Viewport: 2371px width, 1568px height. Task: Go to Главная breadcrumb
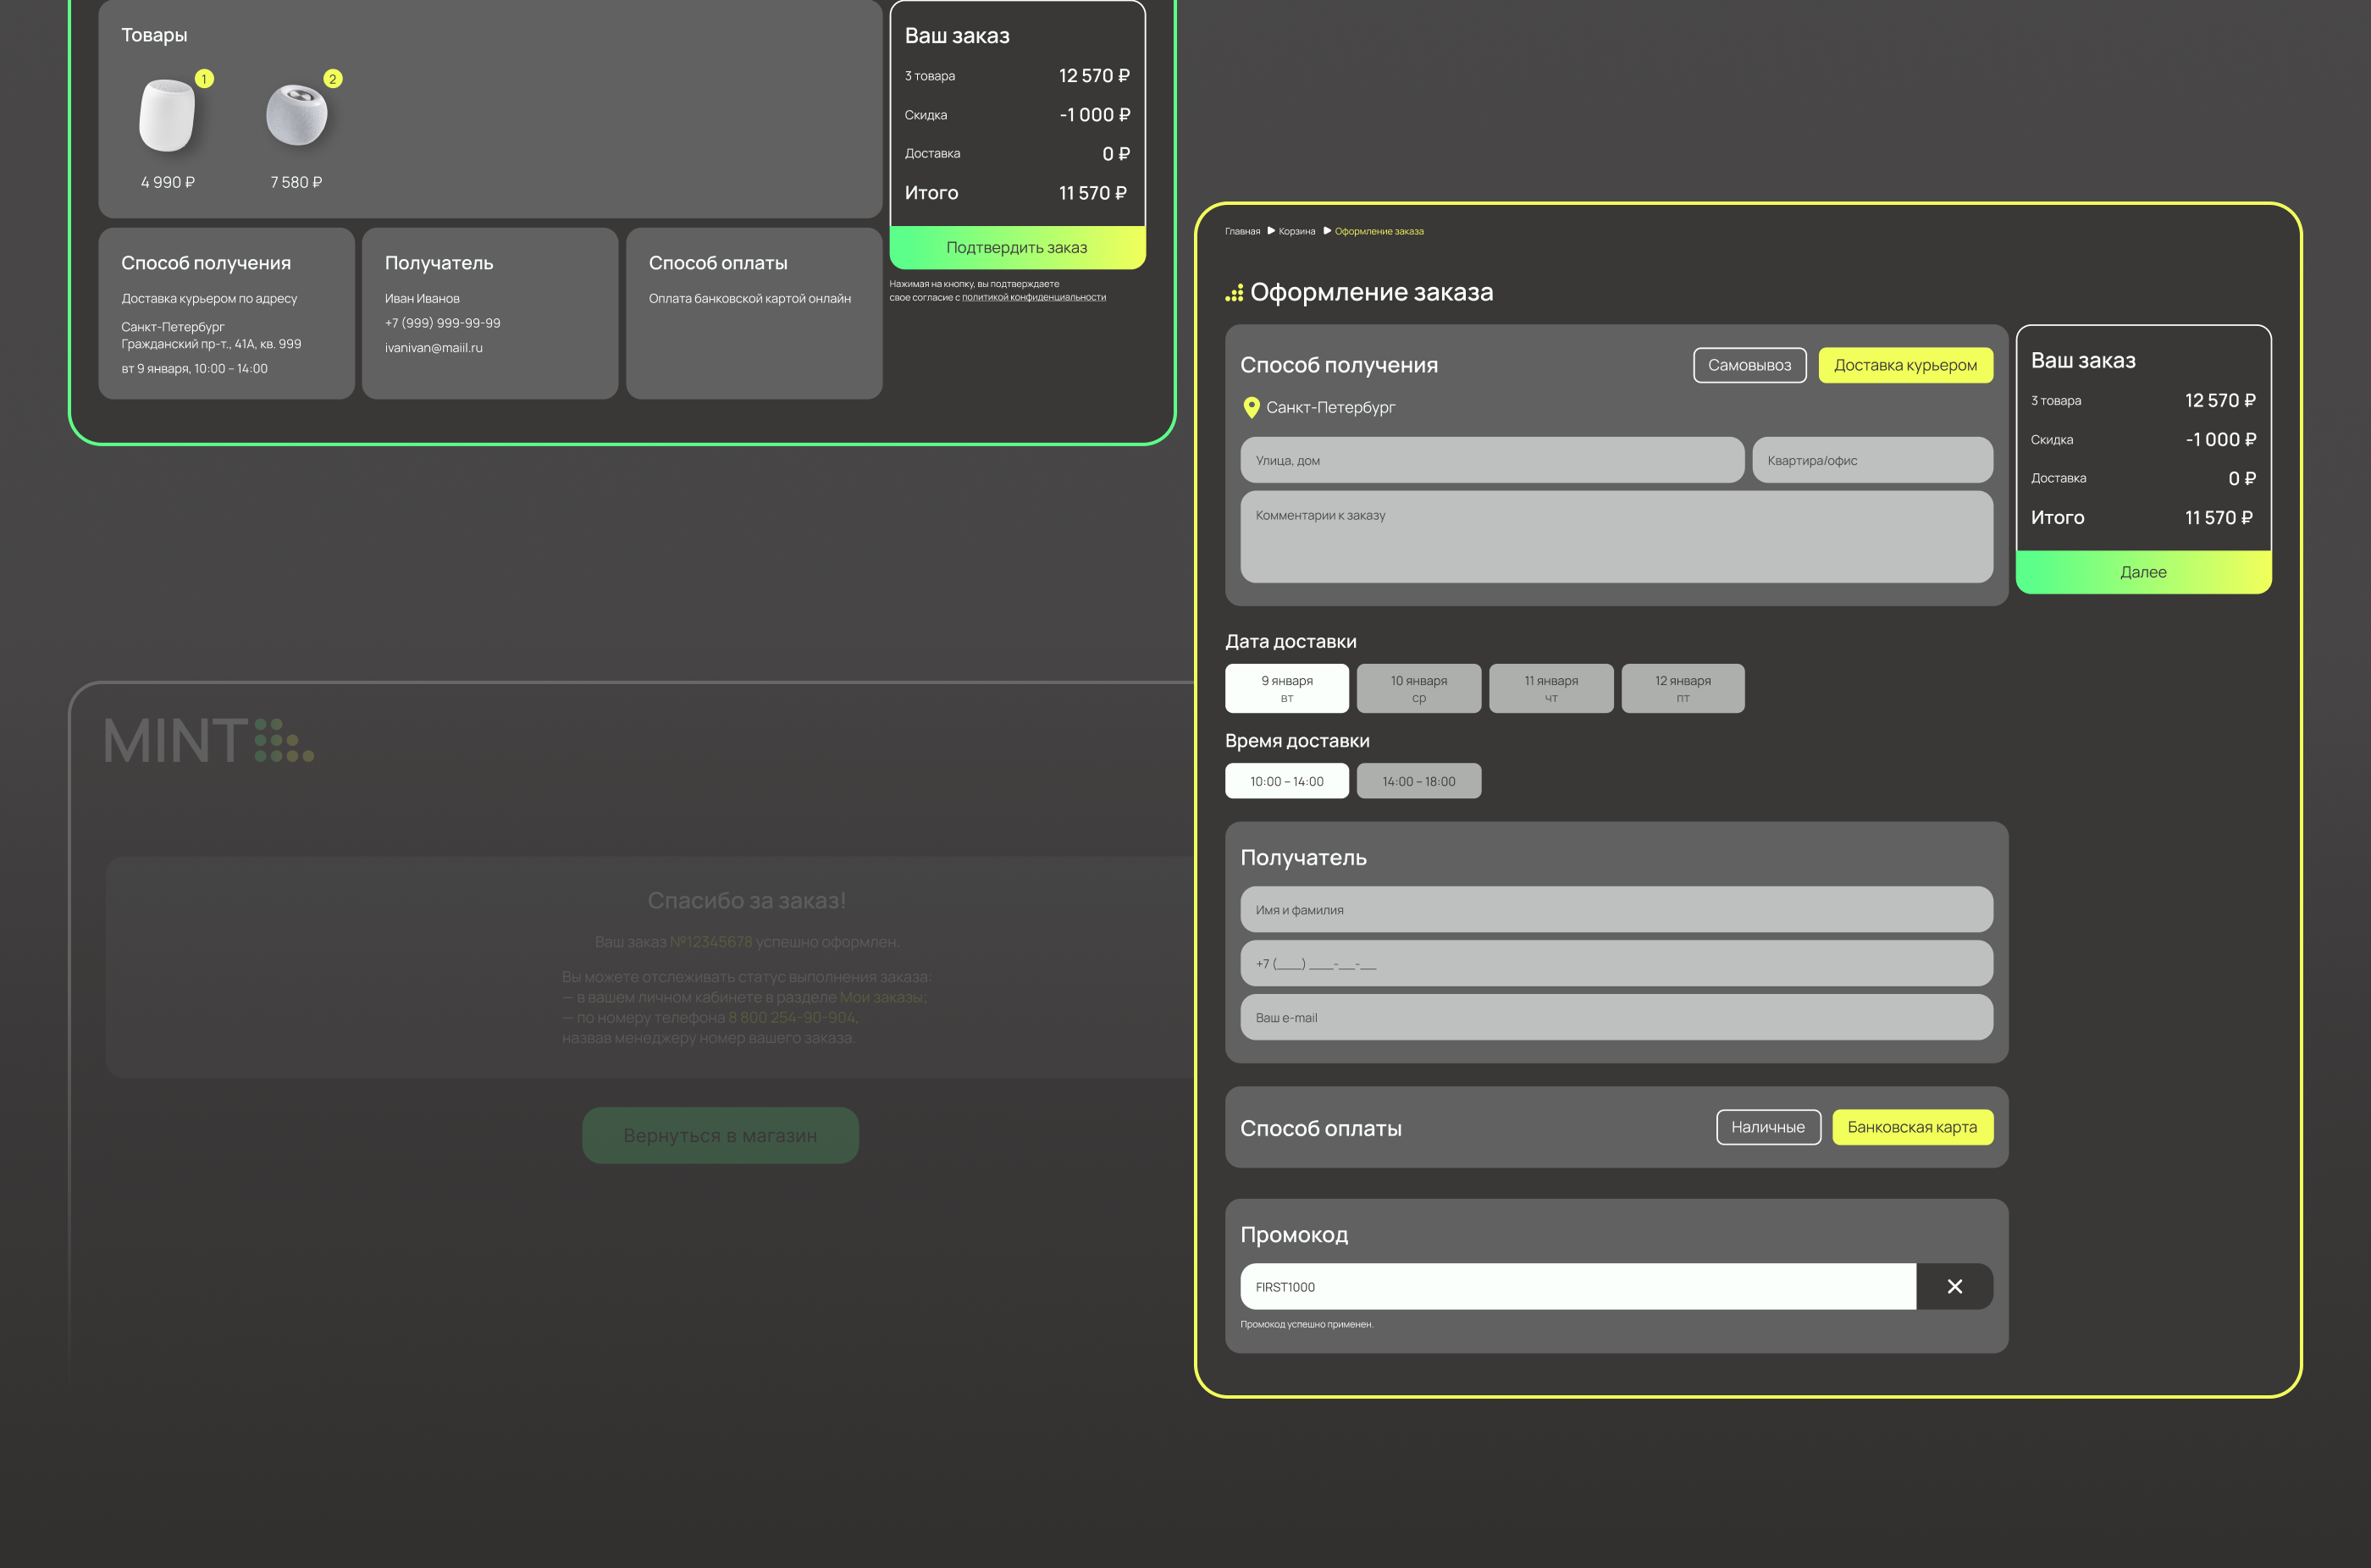coord(1242,231)
